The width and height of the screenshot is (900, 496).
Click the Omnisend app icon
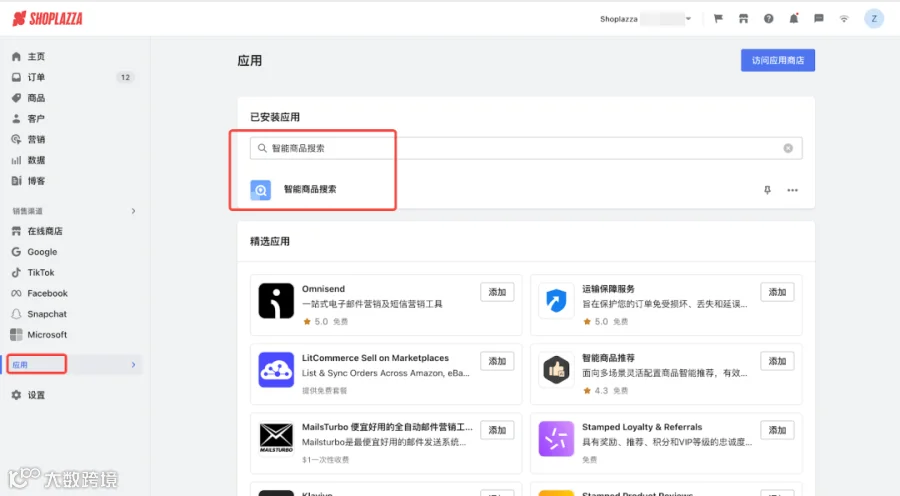pos(276,300)
